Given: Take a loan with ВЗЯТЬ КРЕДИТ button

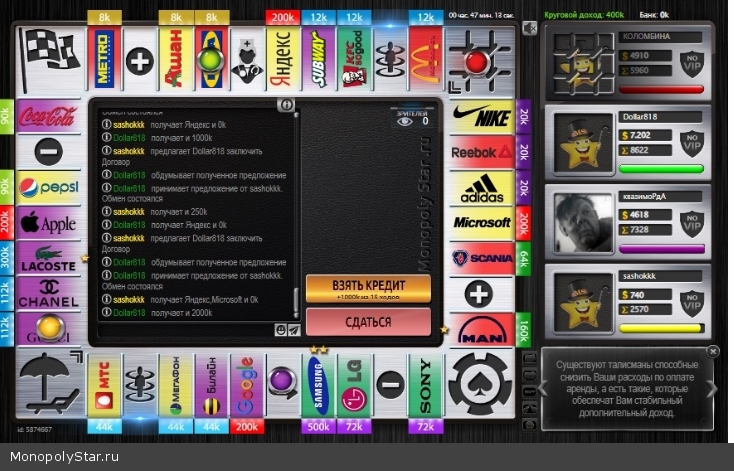Looking at the screenshot, I should (x=368, y=288).
